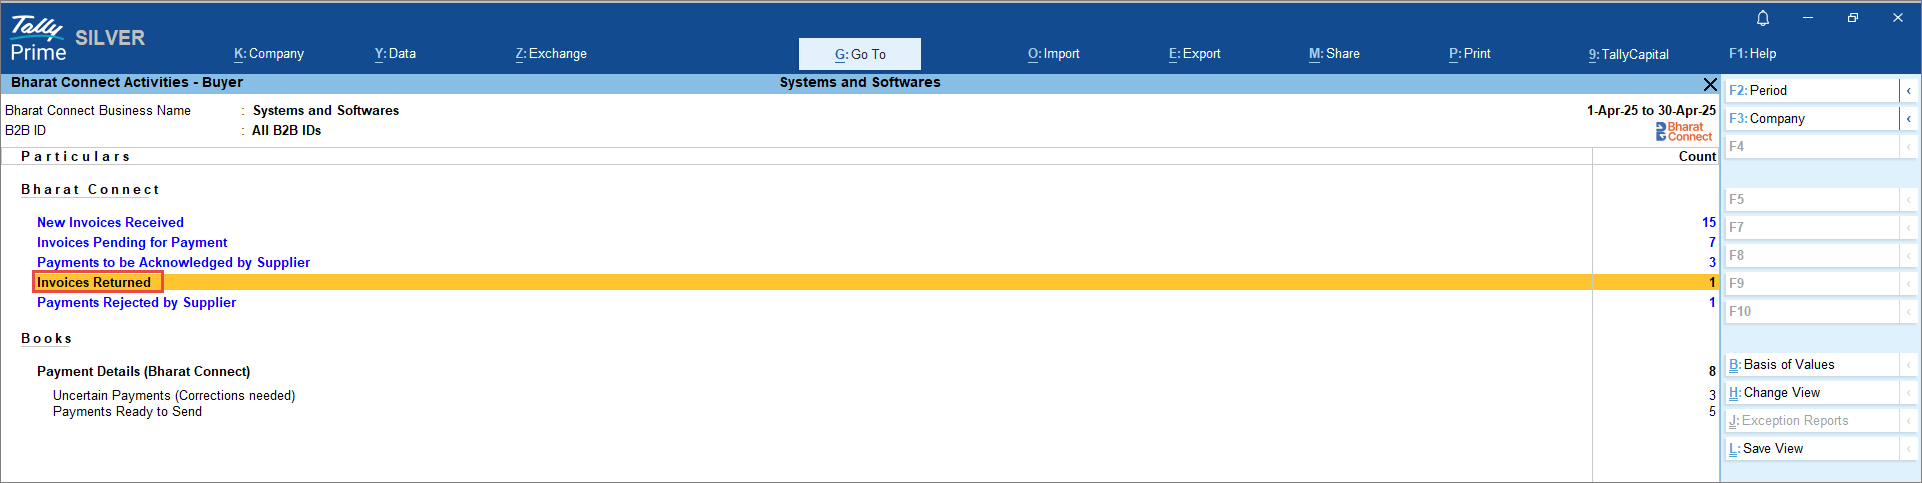
Task: Expand the arrow beside F2 Period
Action: click(x=1908, y=91)
